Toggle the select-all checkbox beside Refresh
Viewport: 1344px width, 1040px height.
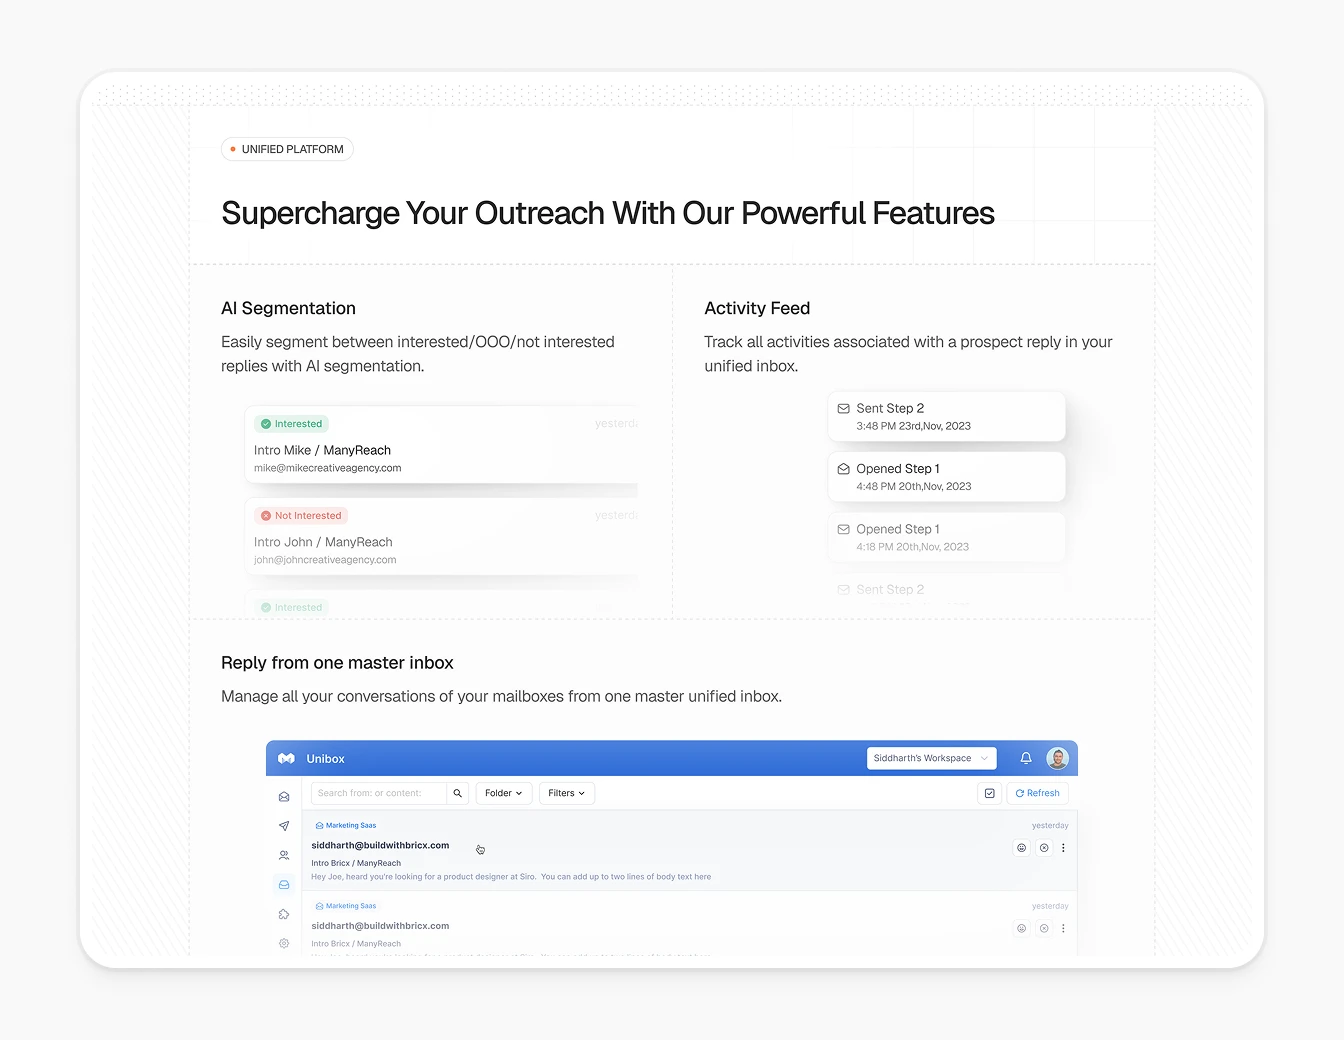tap(990, 793)
